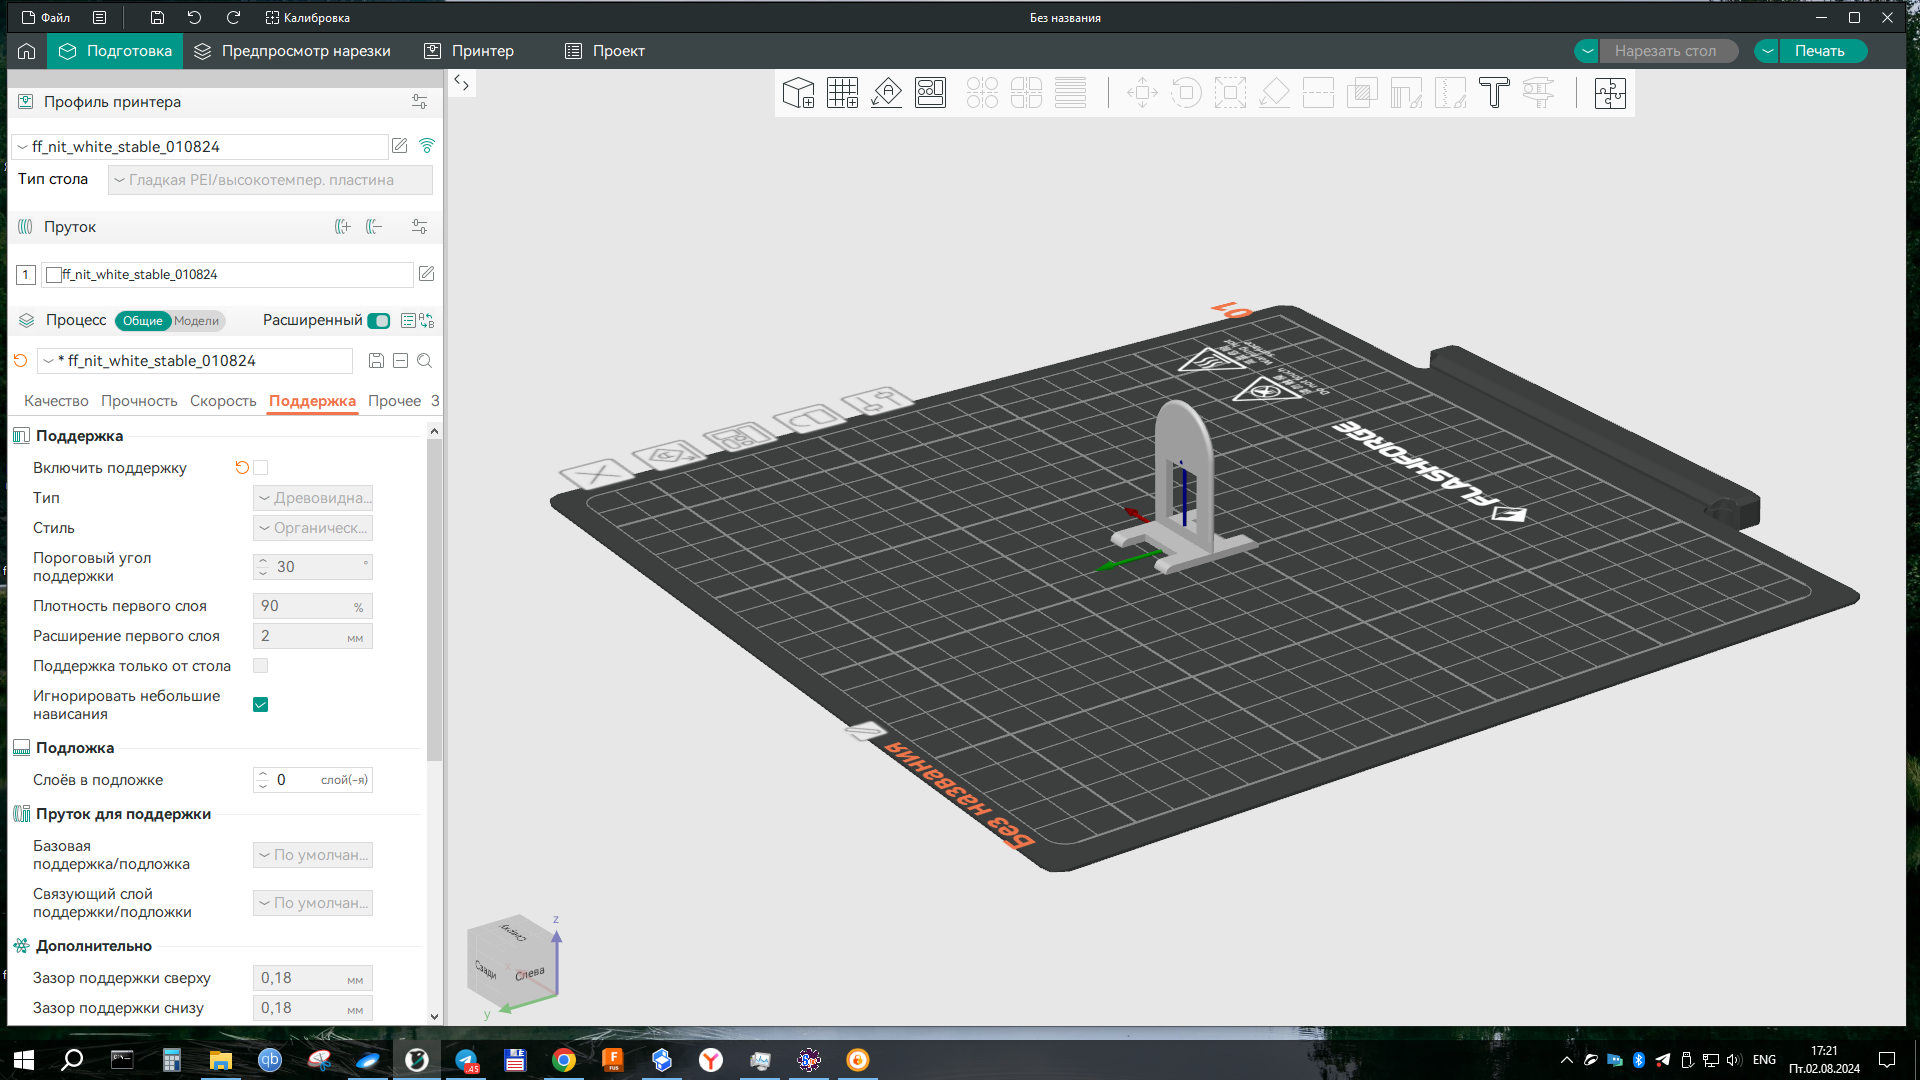Click the "Печать" button
1920x1080 pixels.
click(x=1819, y=51)
